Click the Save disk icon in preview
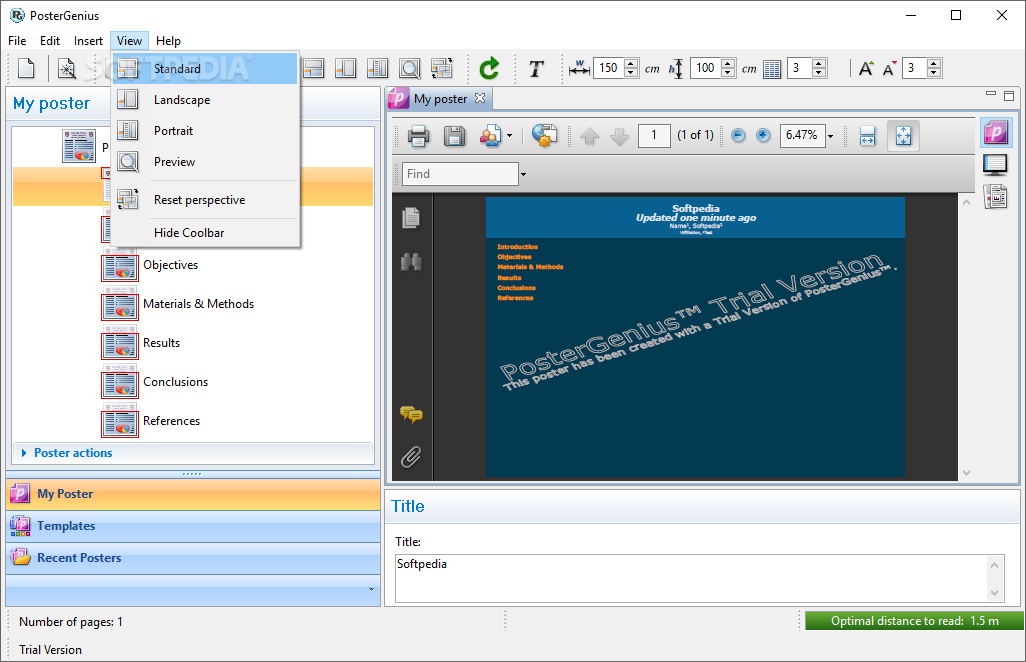 454,136
